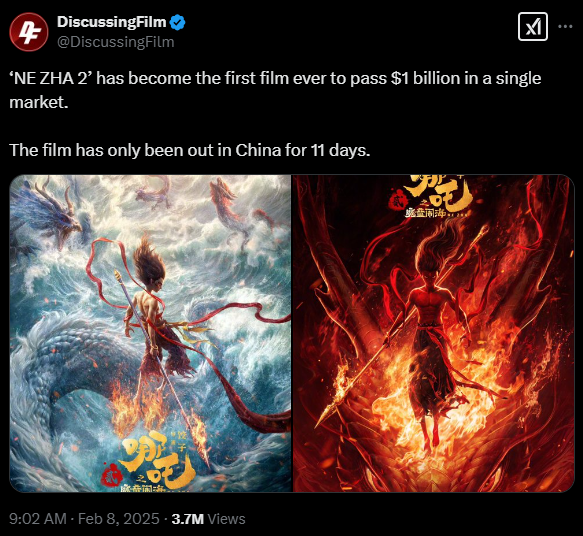The height and width of the screenshot is (536, 583).
Task: Click the Feb 8, 2025 date
Action: tap(119, 519)
